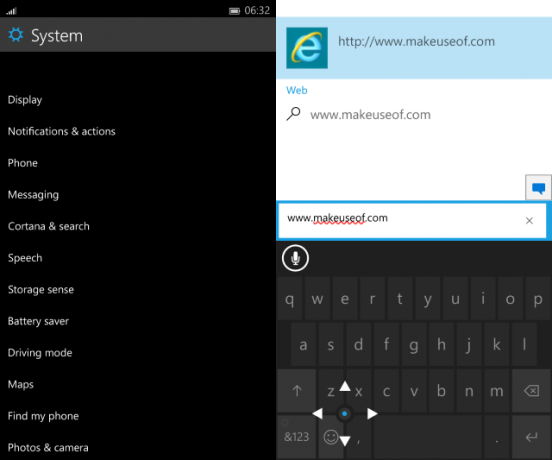This screenshot has width=552, height=460.
Task: Tap the k key
Action: pos(497,345)
